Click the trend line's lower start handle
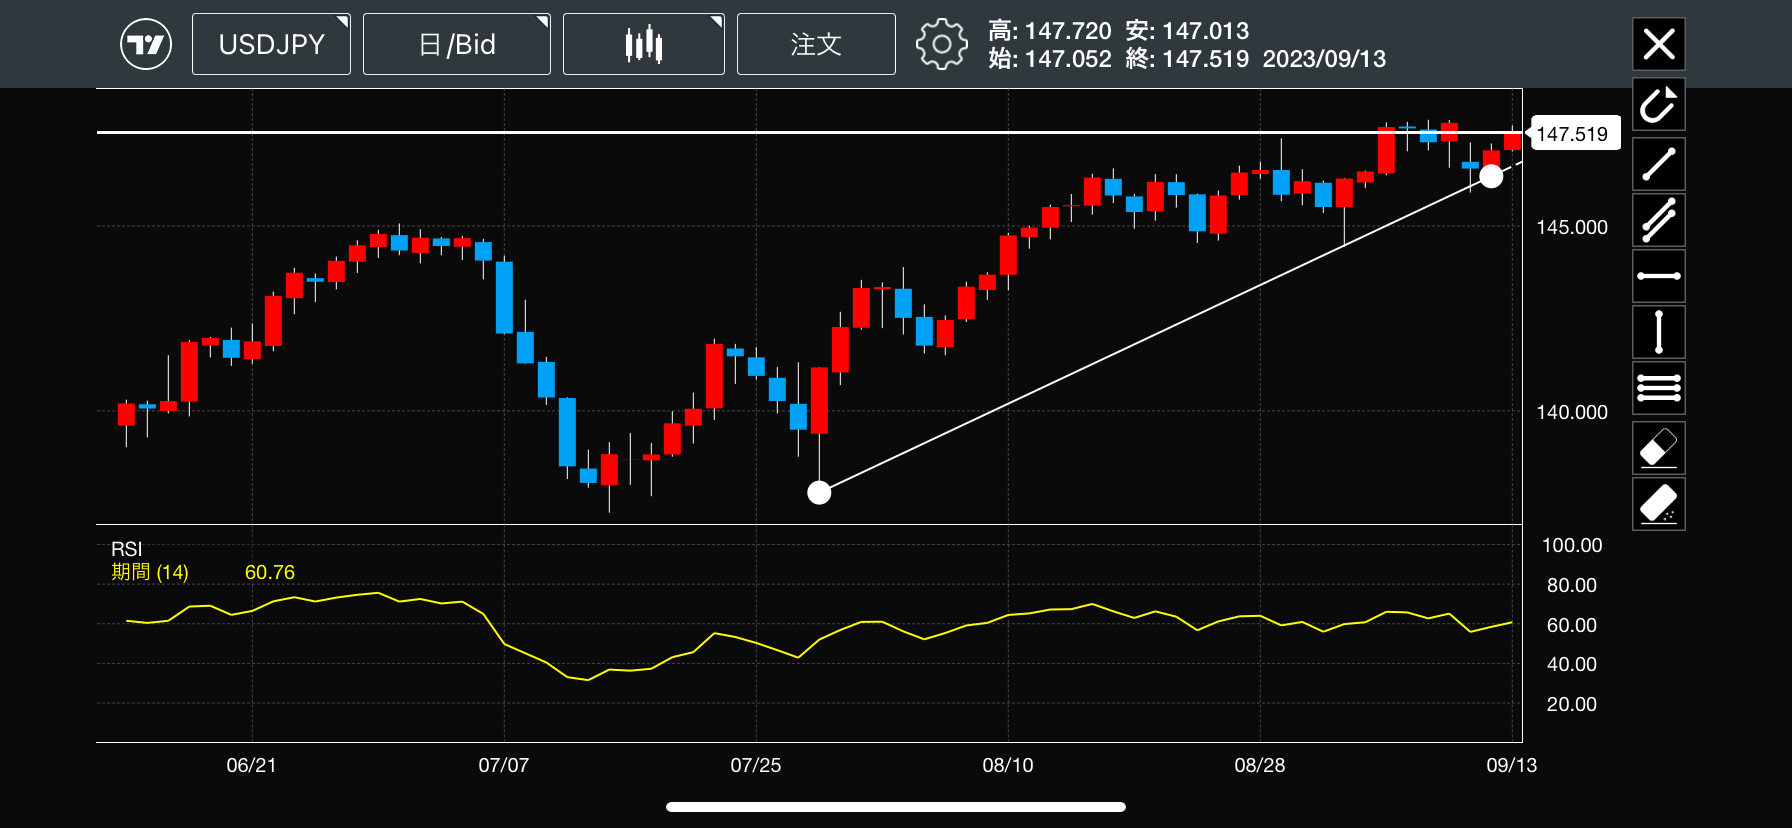 [x=819, y=492]
